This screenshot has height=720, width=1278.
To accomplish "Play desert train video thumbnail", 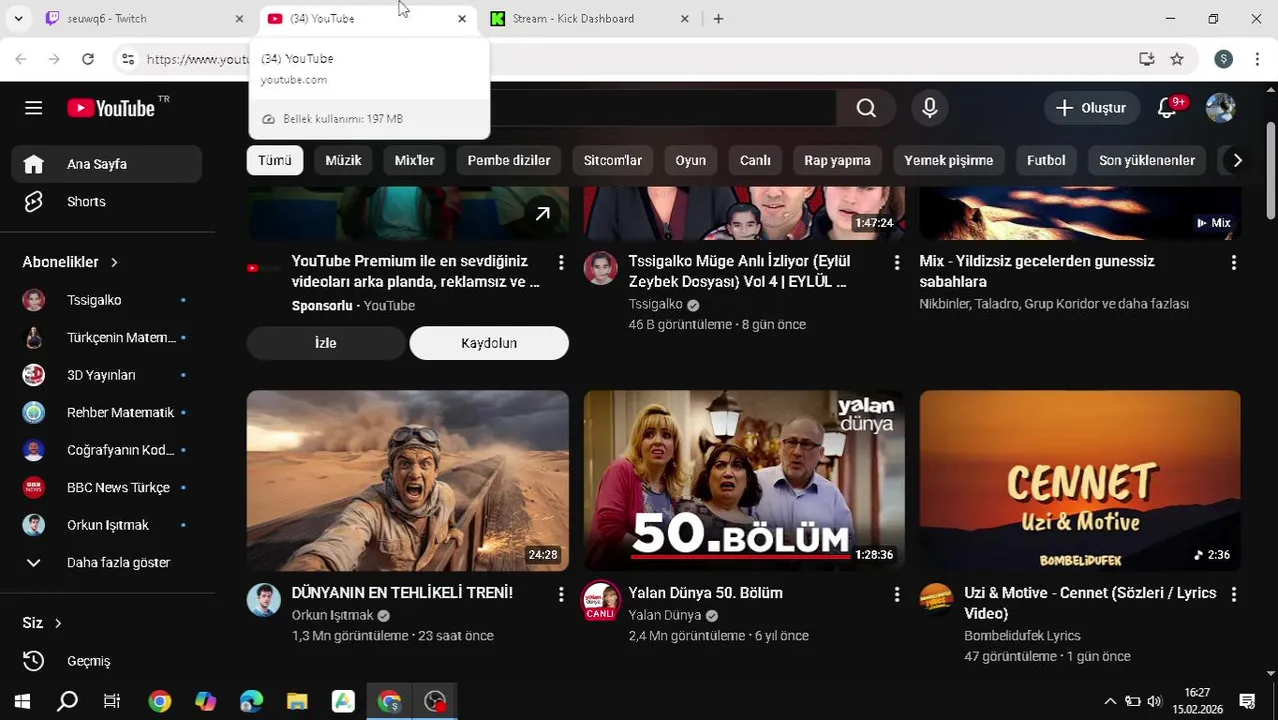I will (408, 481).
